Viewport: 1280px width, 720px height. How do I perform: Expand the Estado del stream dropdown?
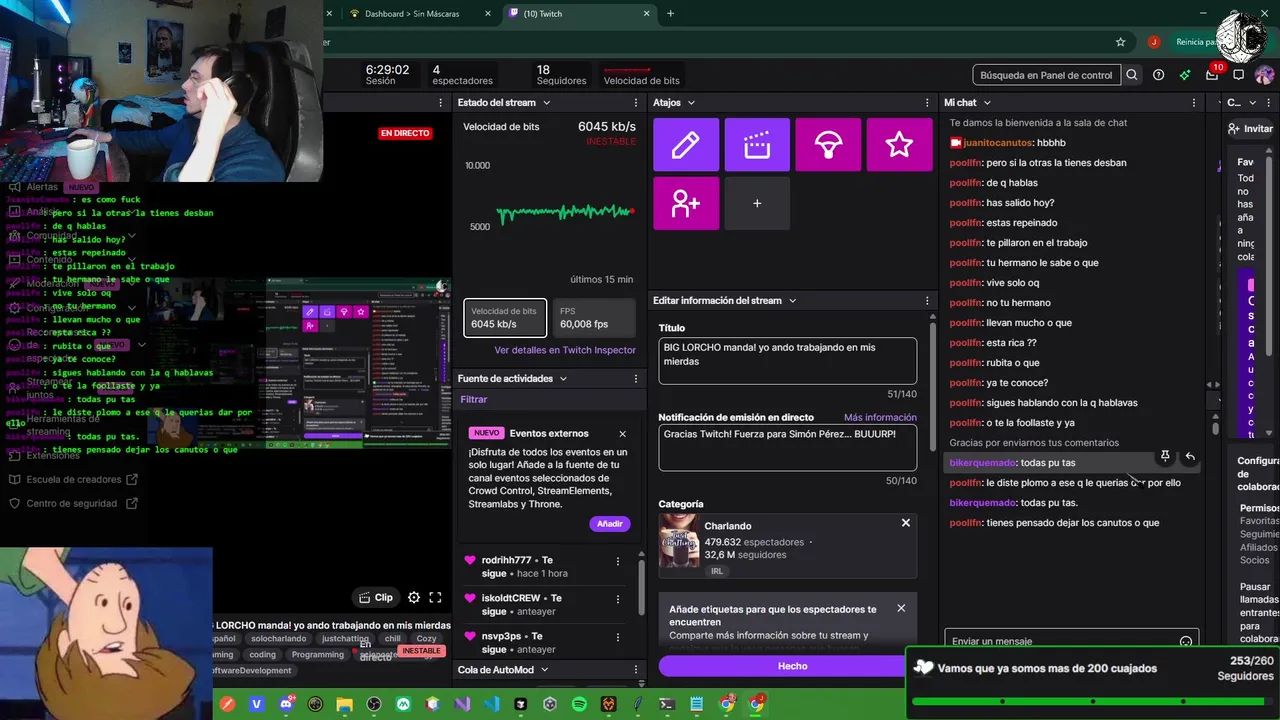546,103
